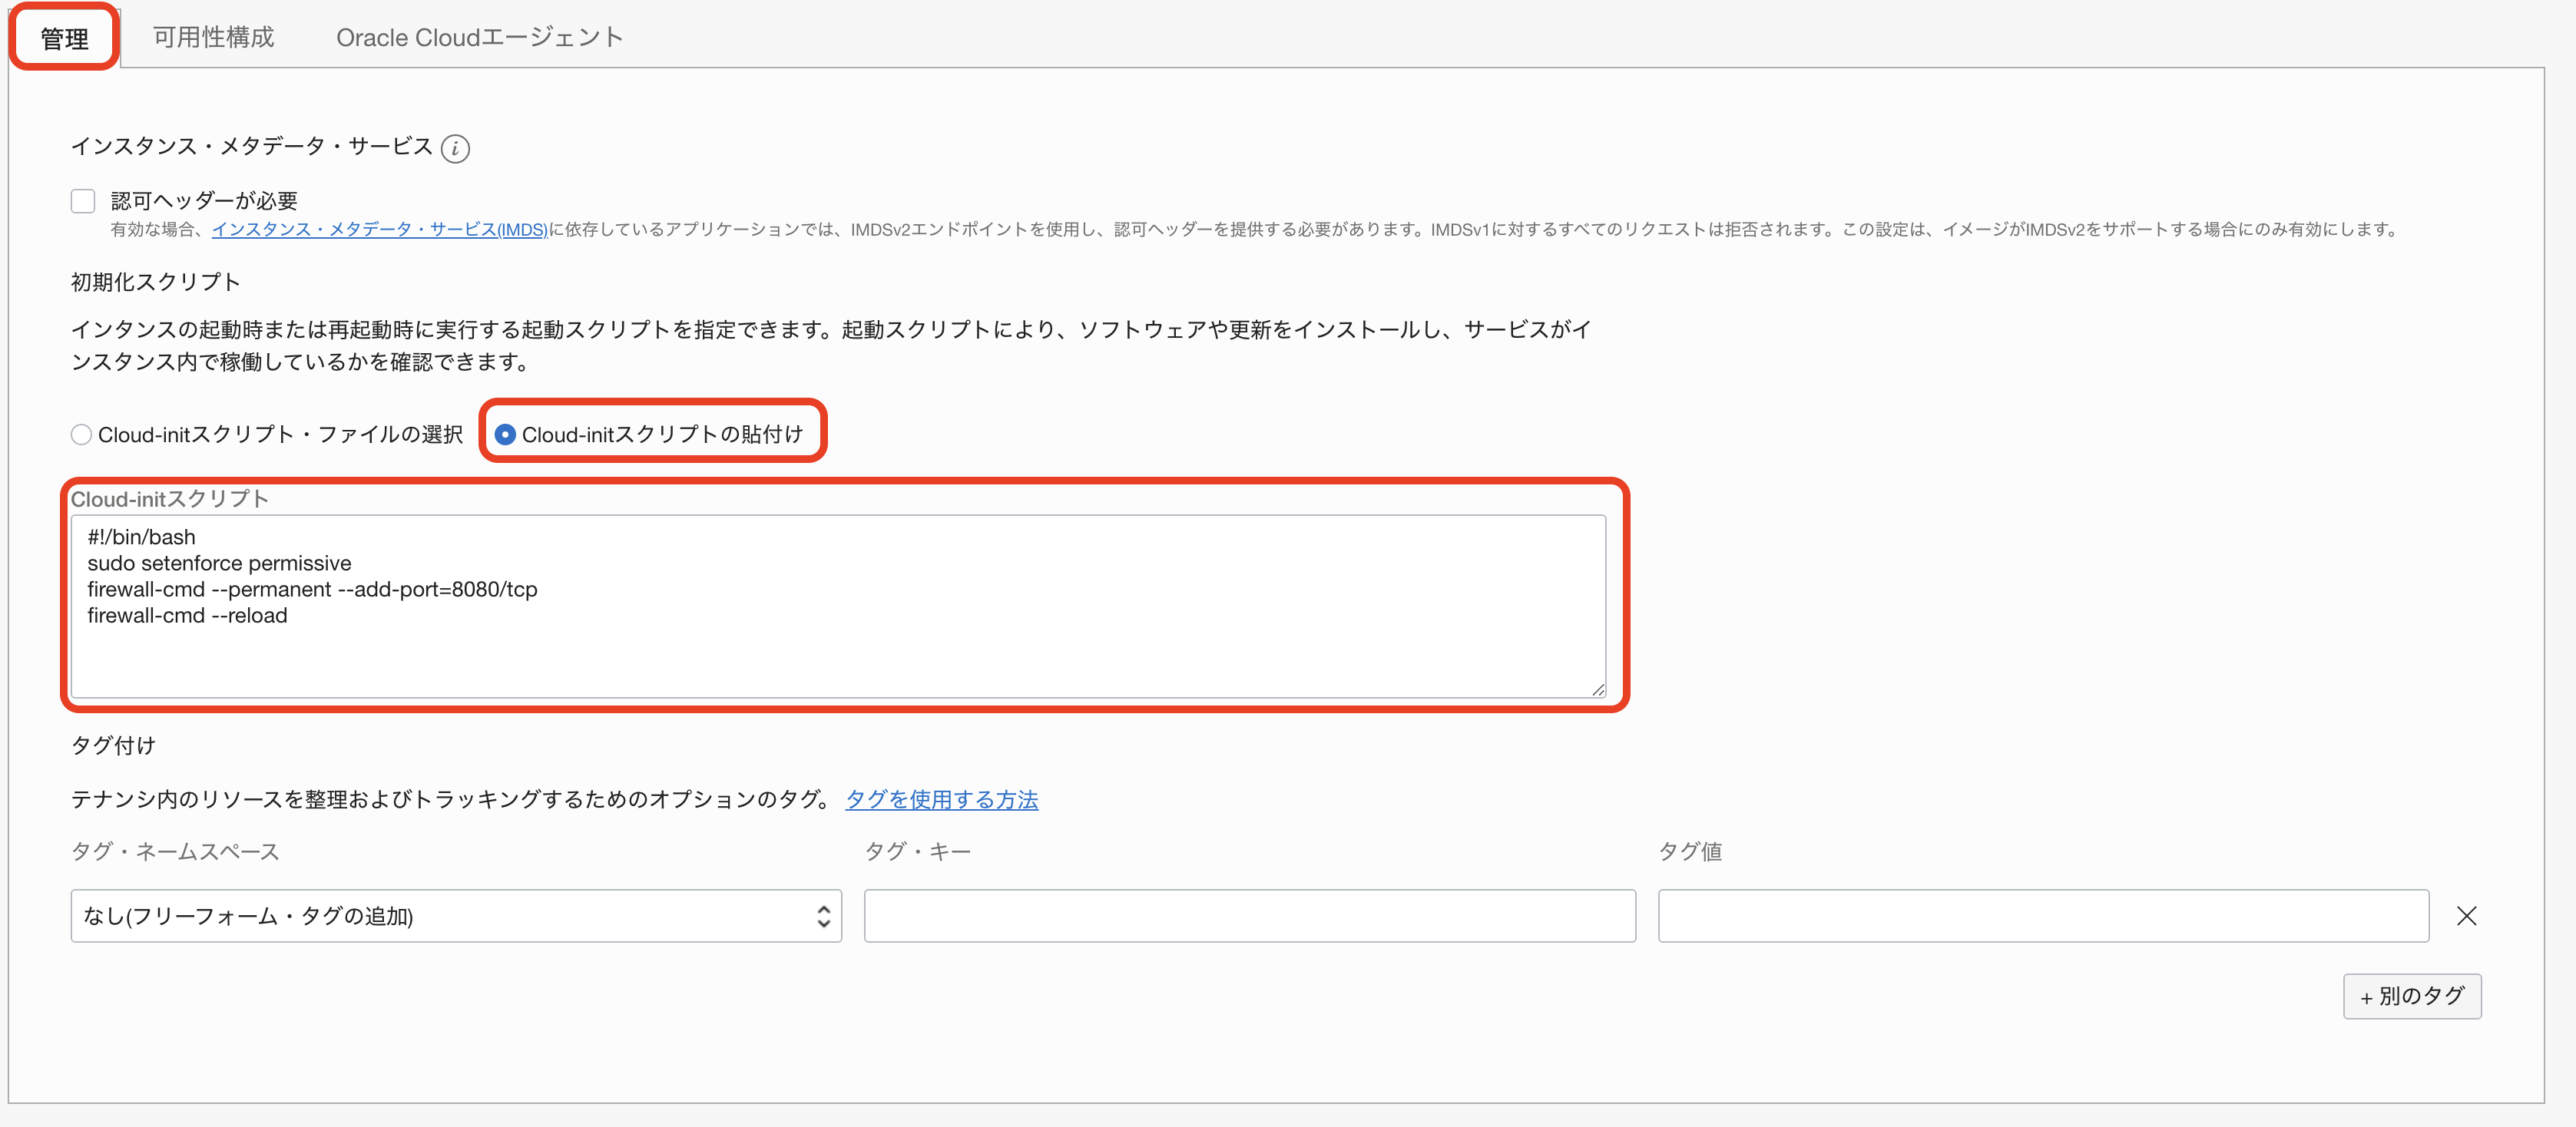
Task: Select Cloud-initスクリプト・ファイルの選択 radio option
Action: pyautogui.click(x=82, y=435)
